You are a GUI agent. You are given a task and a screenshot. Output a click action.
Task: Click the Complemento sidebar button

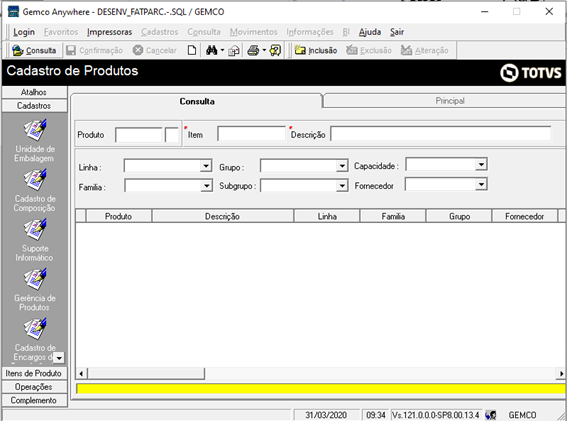tap(34, 400)
